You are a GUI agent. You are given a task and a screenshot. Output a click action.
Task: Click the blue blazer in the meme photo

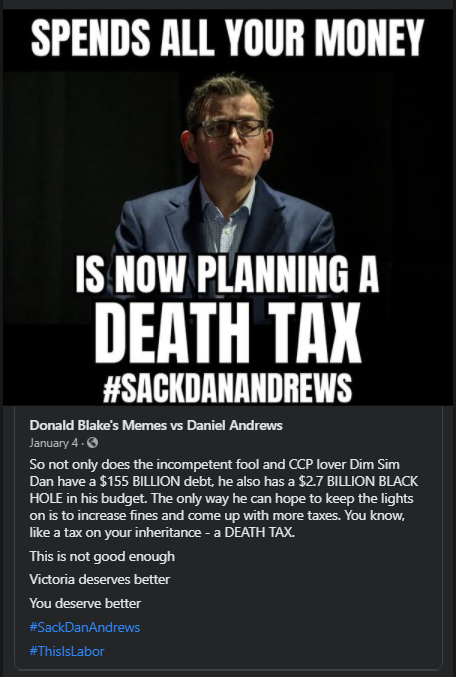pyautogui.click(x=225, y=225)
